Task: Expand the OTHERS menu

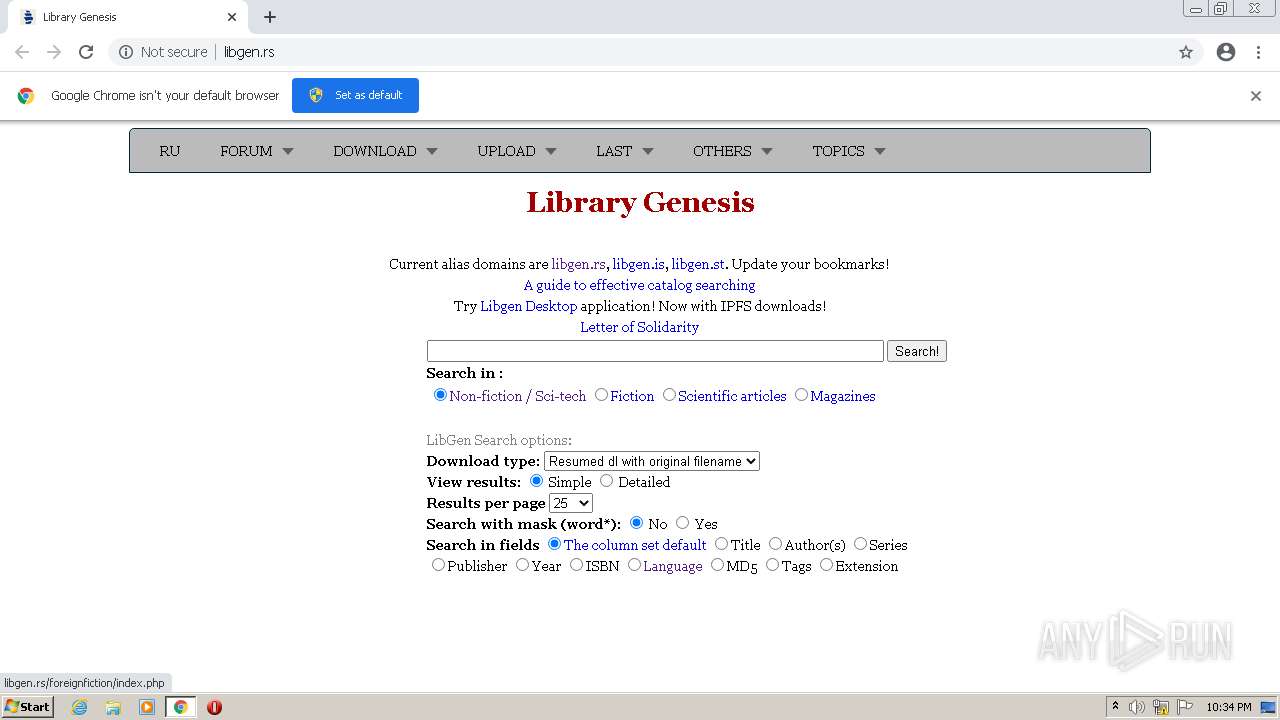Action: coord(733,151)
